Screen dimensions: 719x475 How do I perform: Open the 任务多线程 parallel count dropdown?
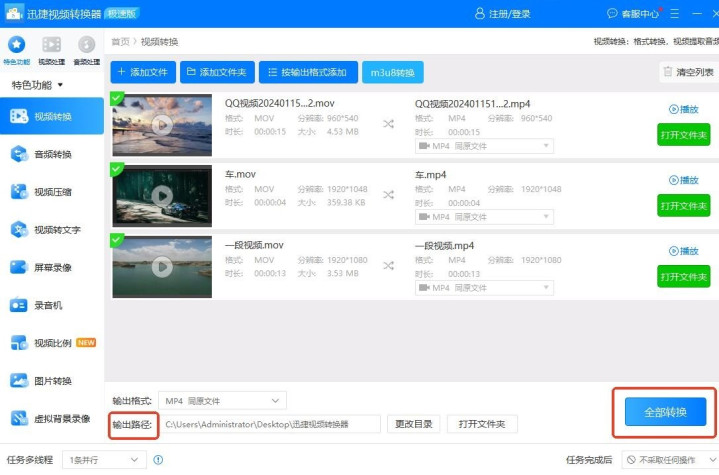[103, 460]
